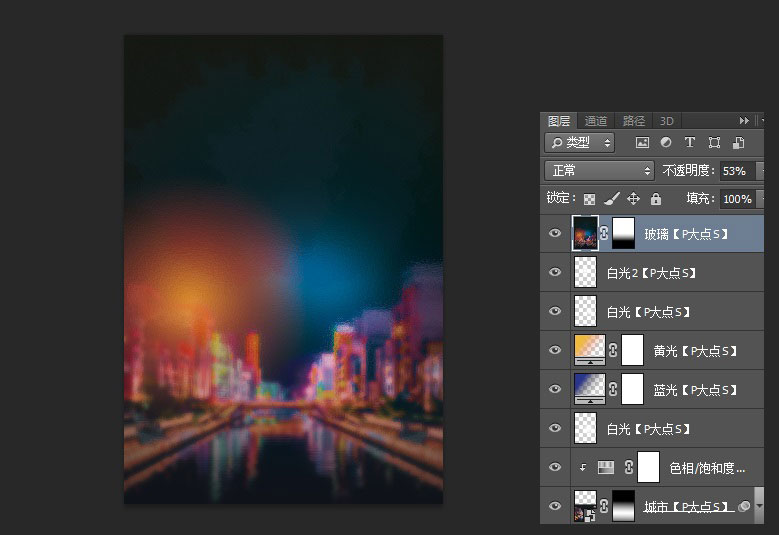Click the lock image pixels brush icon
The width and height of the screenshot is (779, 535).
tap(612, 199)
